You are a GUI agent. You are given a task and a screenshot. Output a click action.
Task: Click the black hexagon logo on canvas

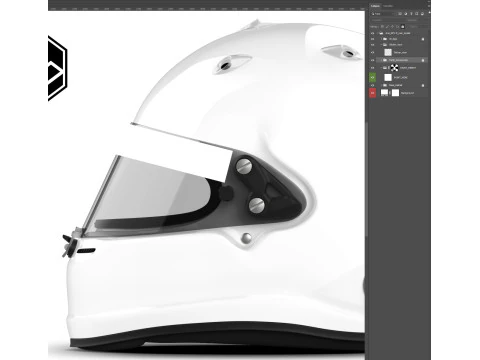point(58,68)
